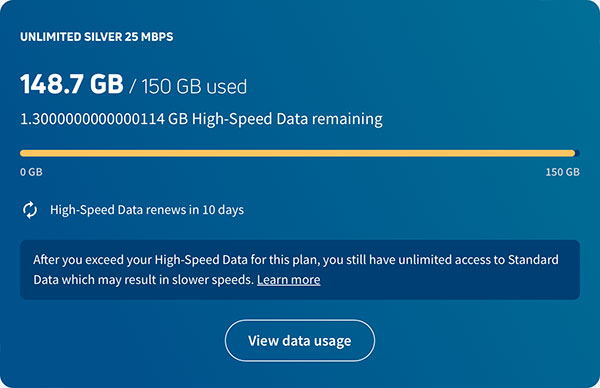Click the Standard Data notice box

[x=300, y=270]
